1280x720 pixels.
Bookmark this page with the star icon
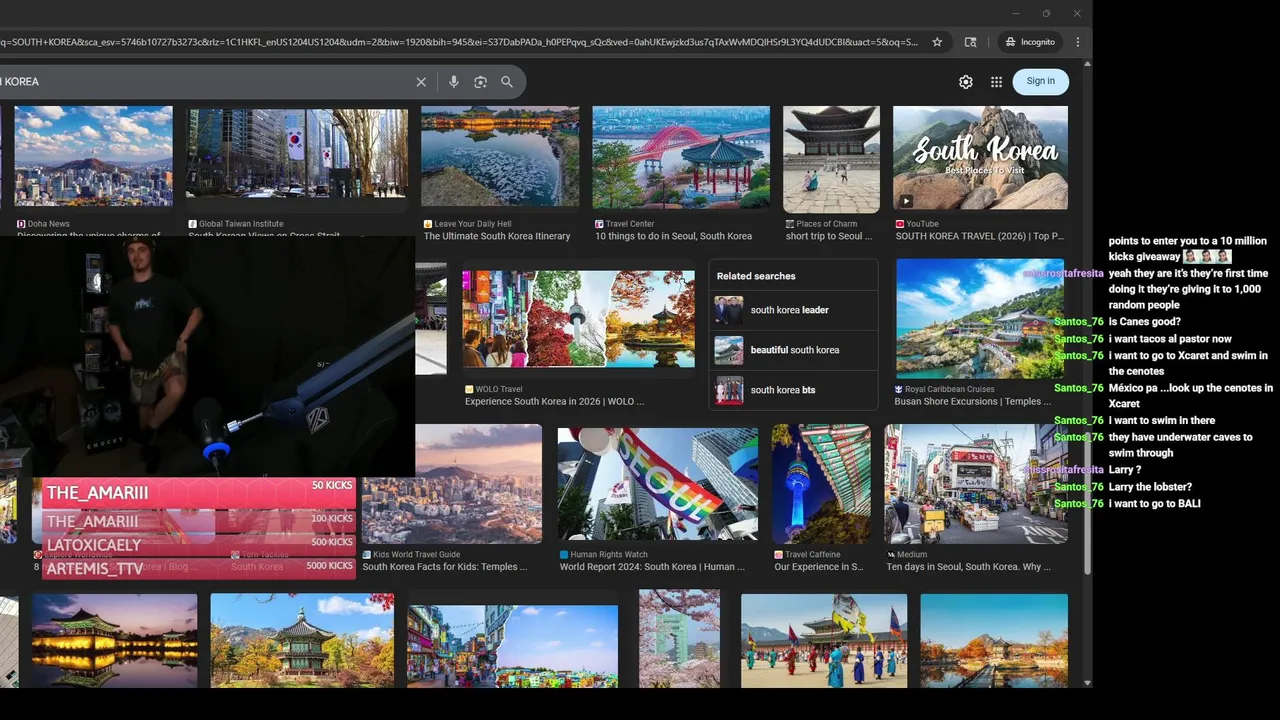tap(937, 42)
